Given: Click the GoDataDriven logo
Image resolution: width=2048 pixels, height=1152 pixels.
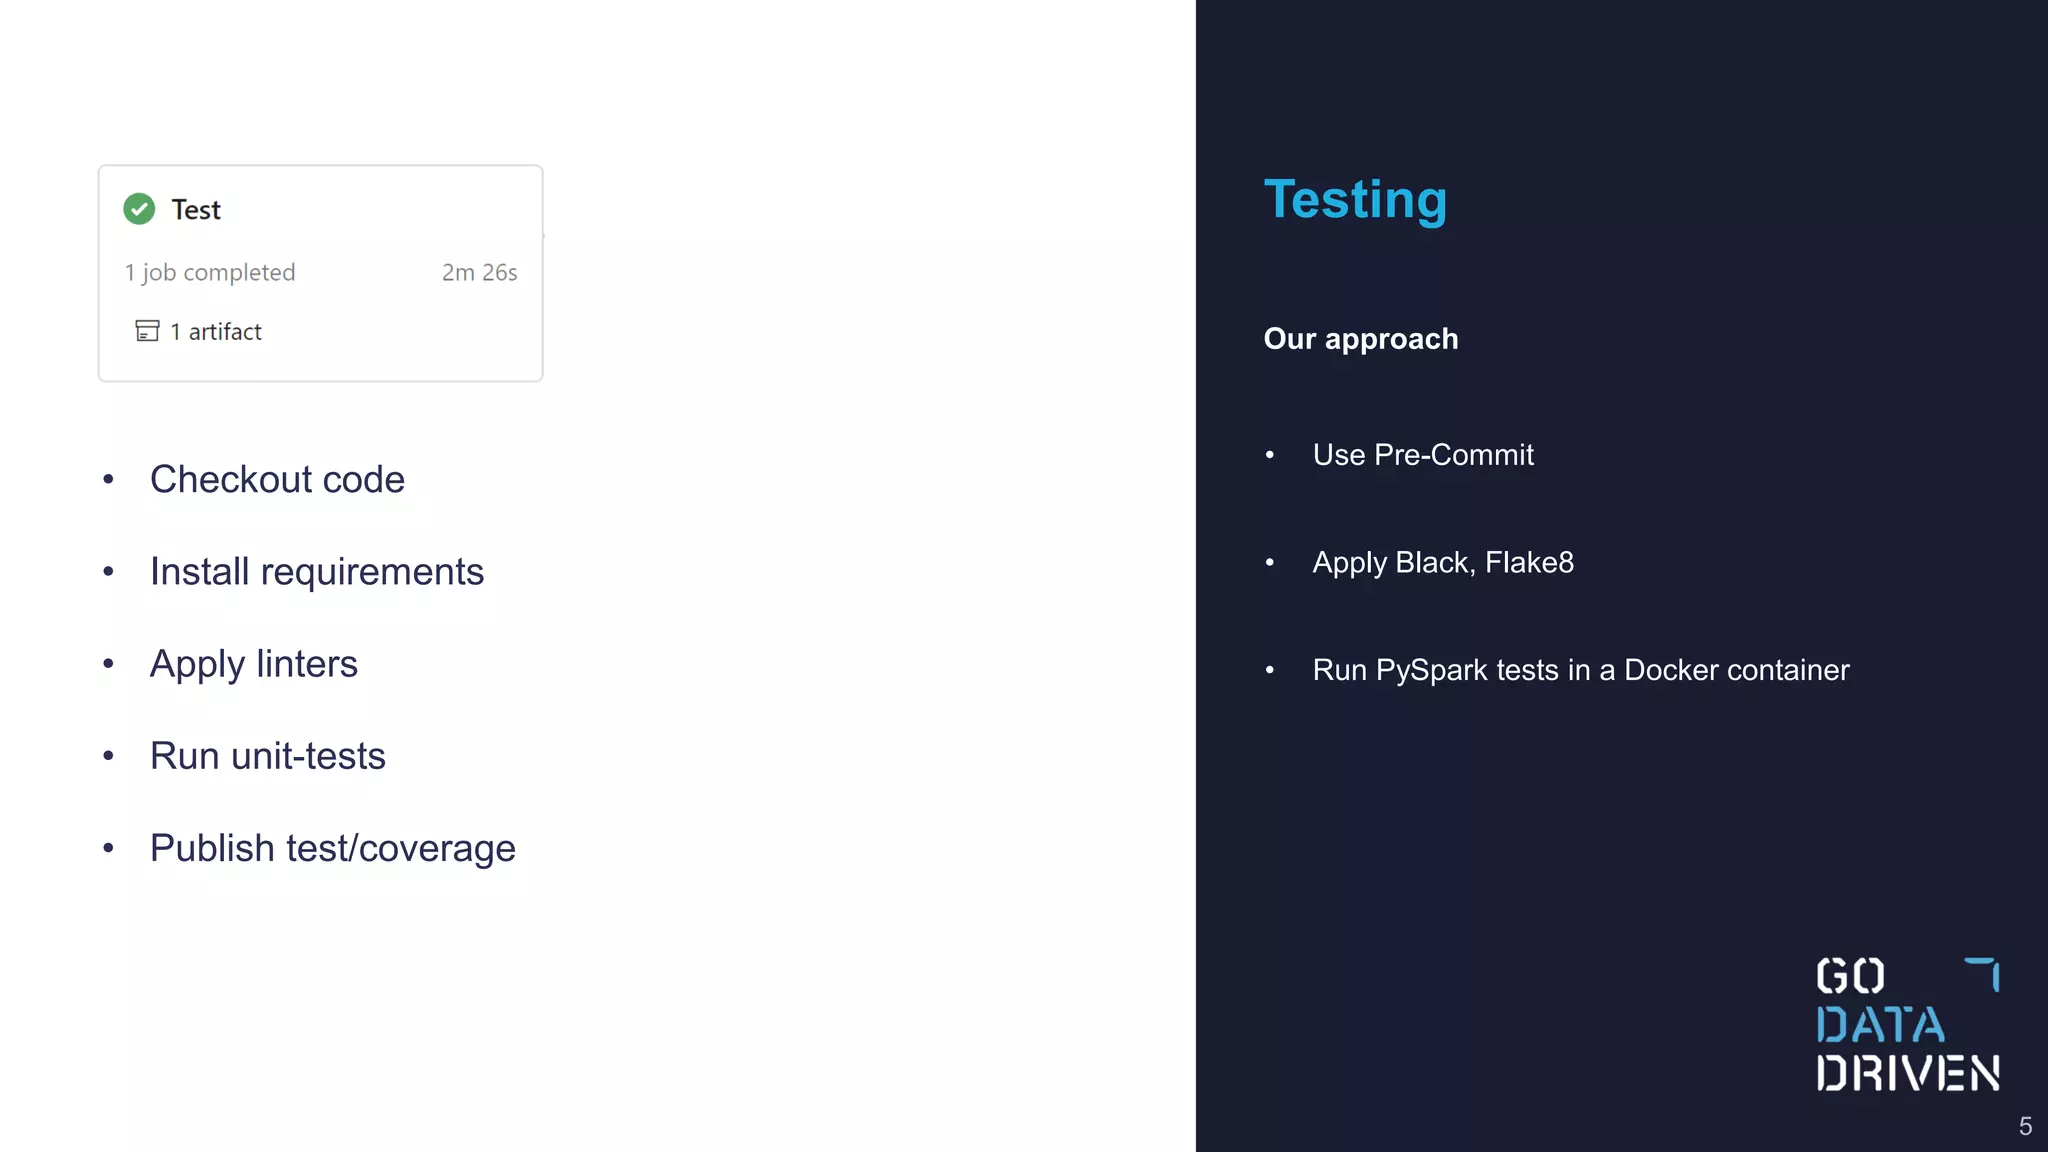Looking at the screenshot, I should tap(1908, 1024).
